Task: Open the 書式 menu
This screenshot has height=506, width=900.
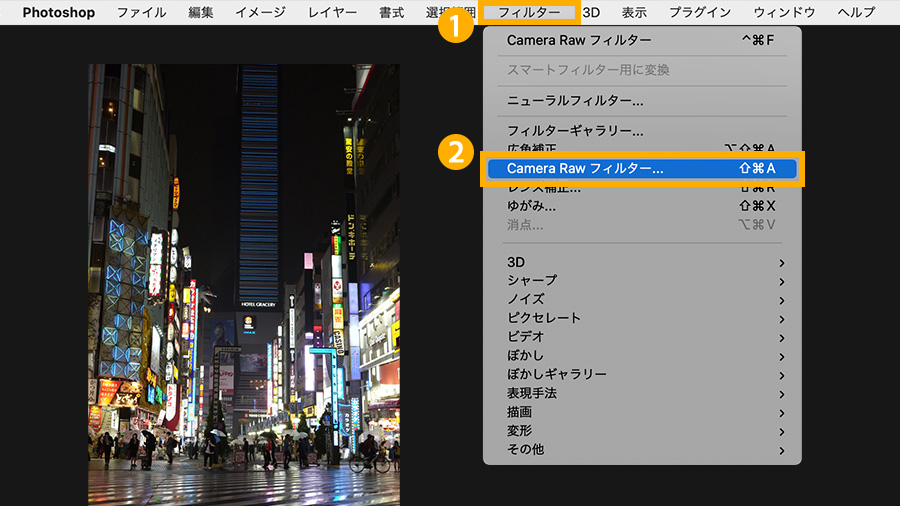Action: coord(391,12)
